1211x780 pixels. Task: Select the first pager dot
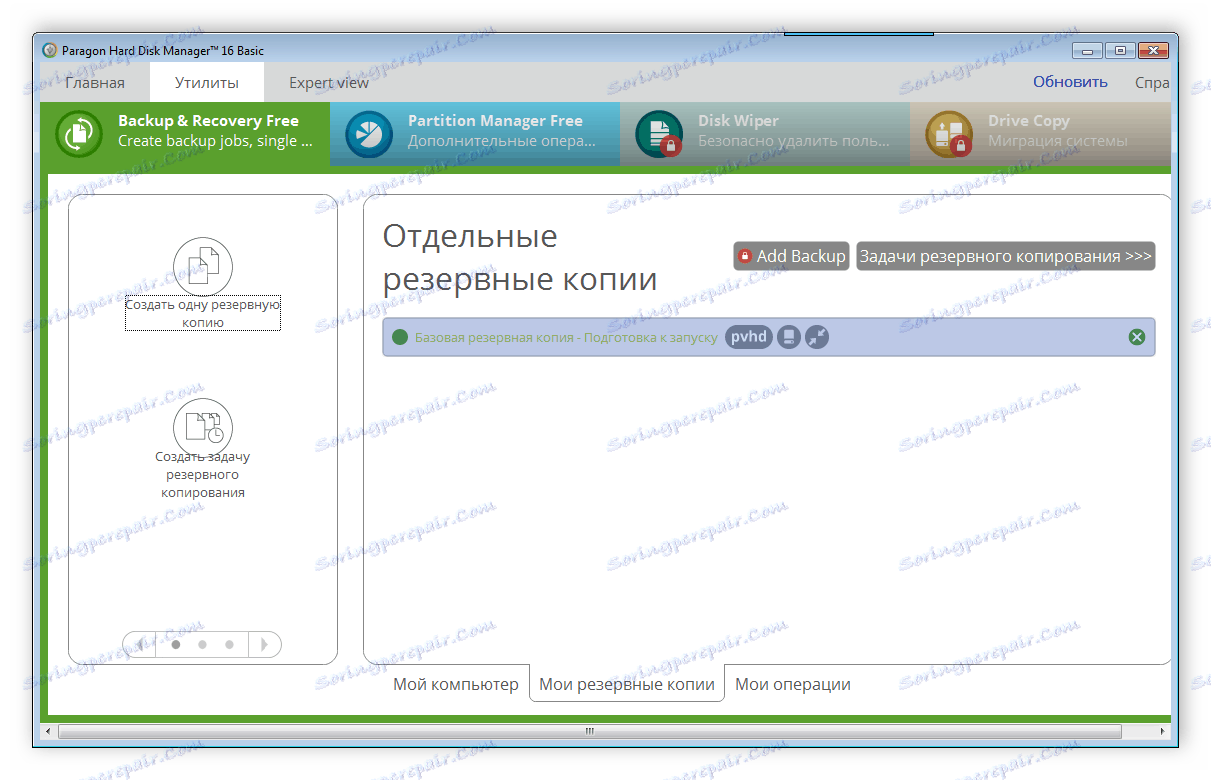pyautogui.click(x=176, y=645)
